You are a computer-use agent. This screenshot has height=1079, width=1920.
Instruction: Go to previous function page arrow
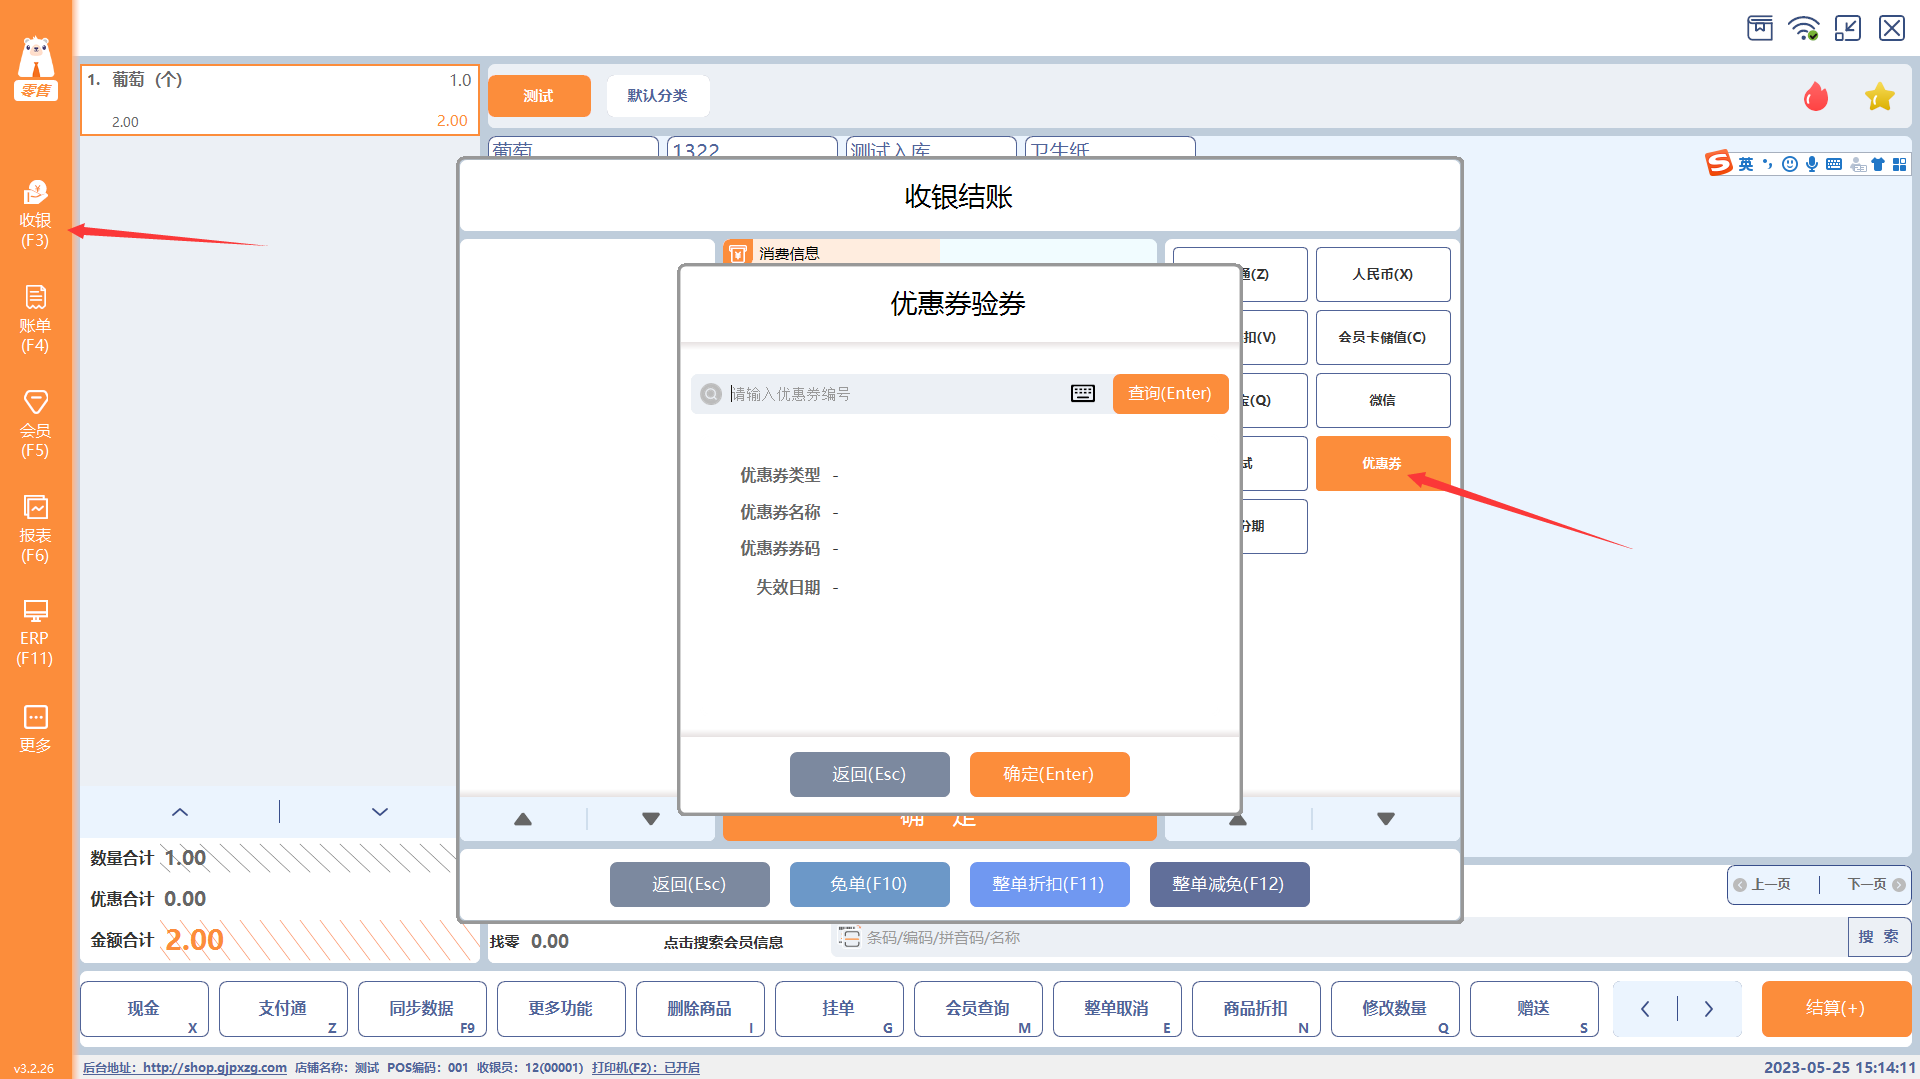pyautogui.click(x=1645, y=1009)
